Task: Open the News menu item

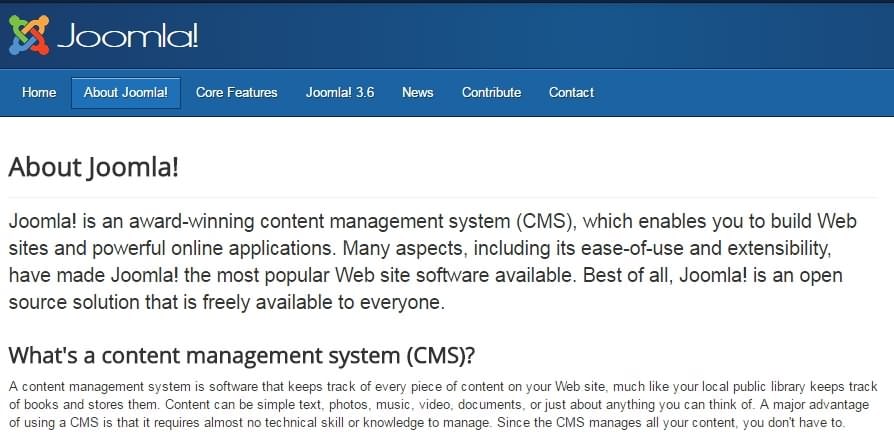Action: click(x=417, y=92)
